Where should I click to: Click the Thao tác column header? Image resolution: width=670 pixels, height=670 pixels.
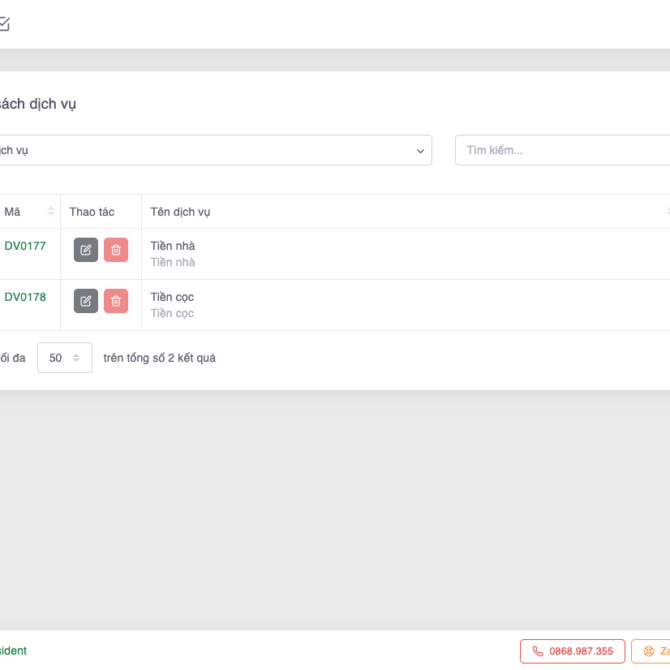pos(92,212)
